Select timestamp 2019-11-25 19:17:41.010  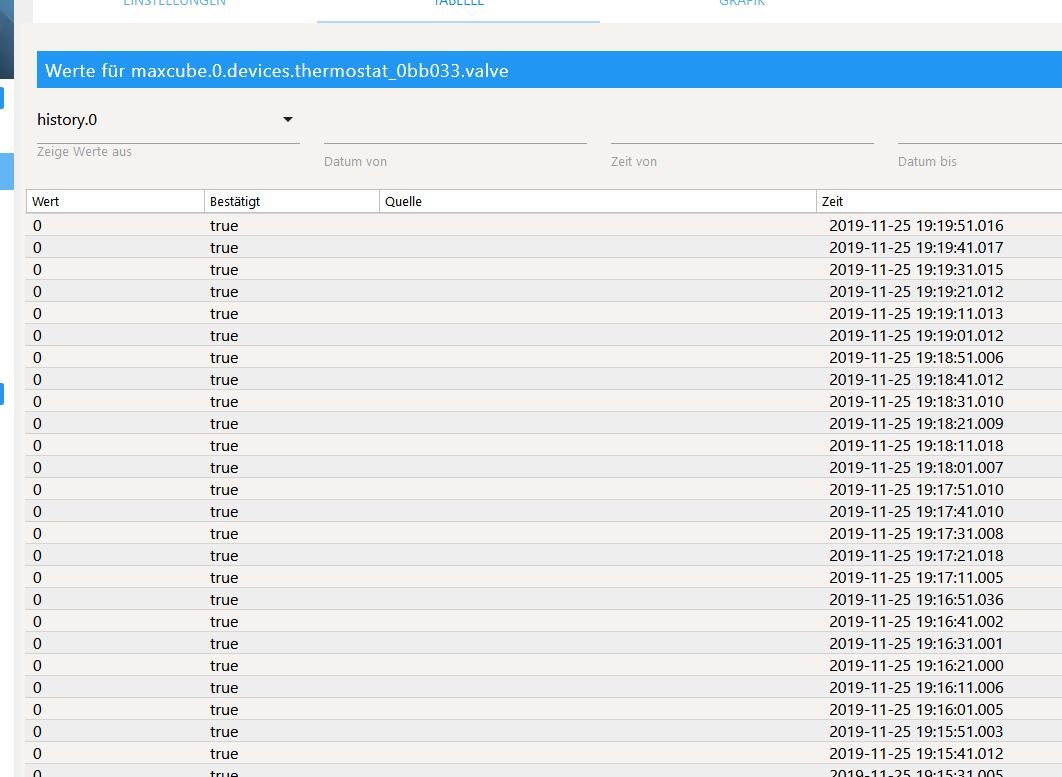click(x=916, y=512)
